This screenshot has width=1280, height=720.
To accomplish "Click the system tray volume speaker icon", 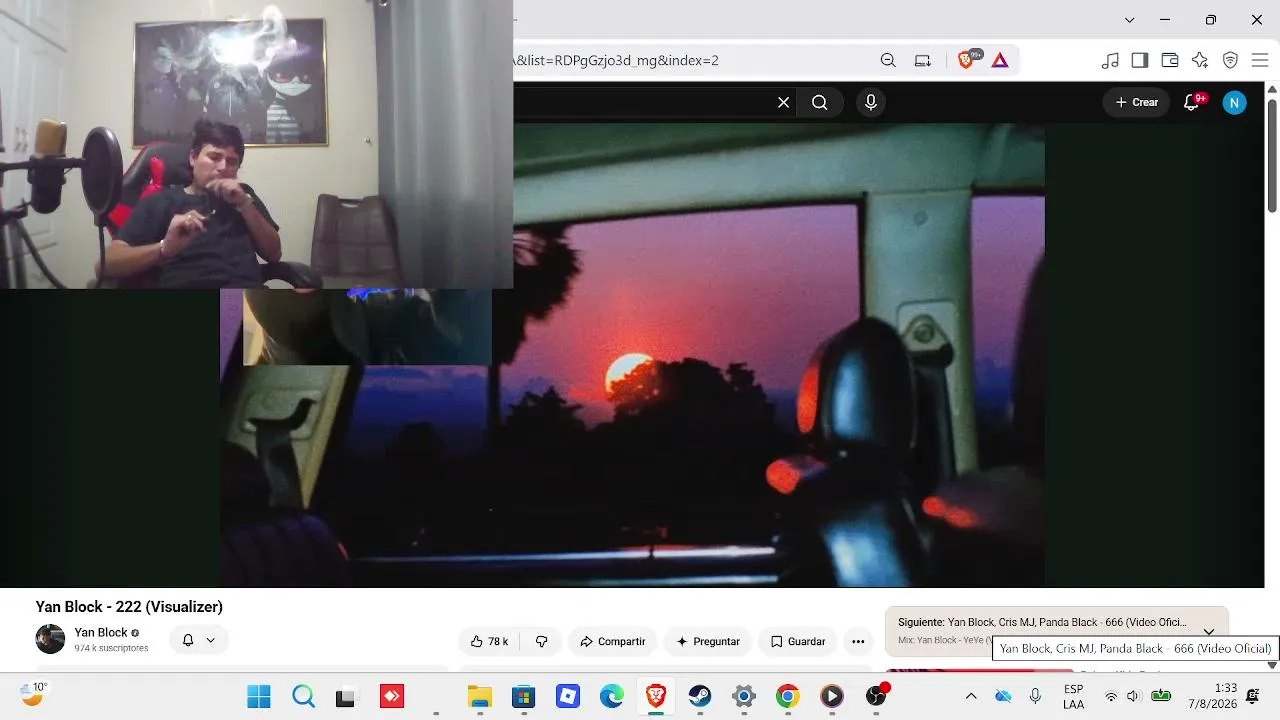I will pos(1133,696).
